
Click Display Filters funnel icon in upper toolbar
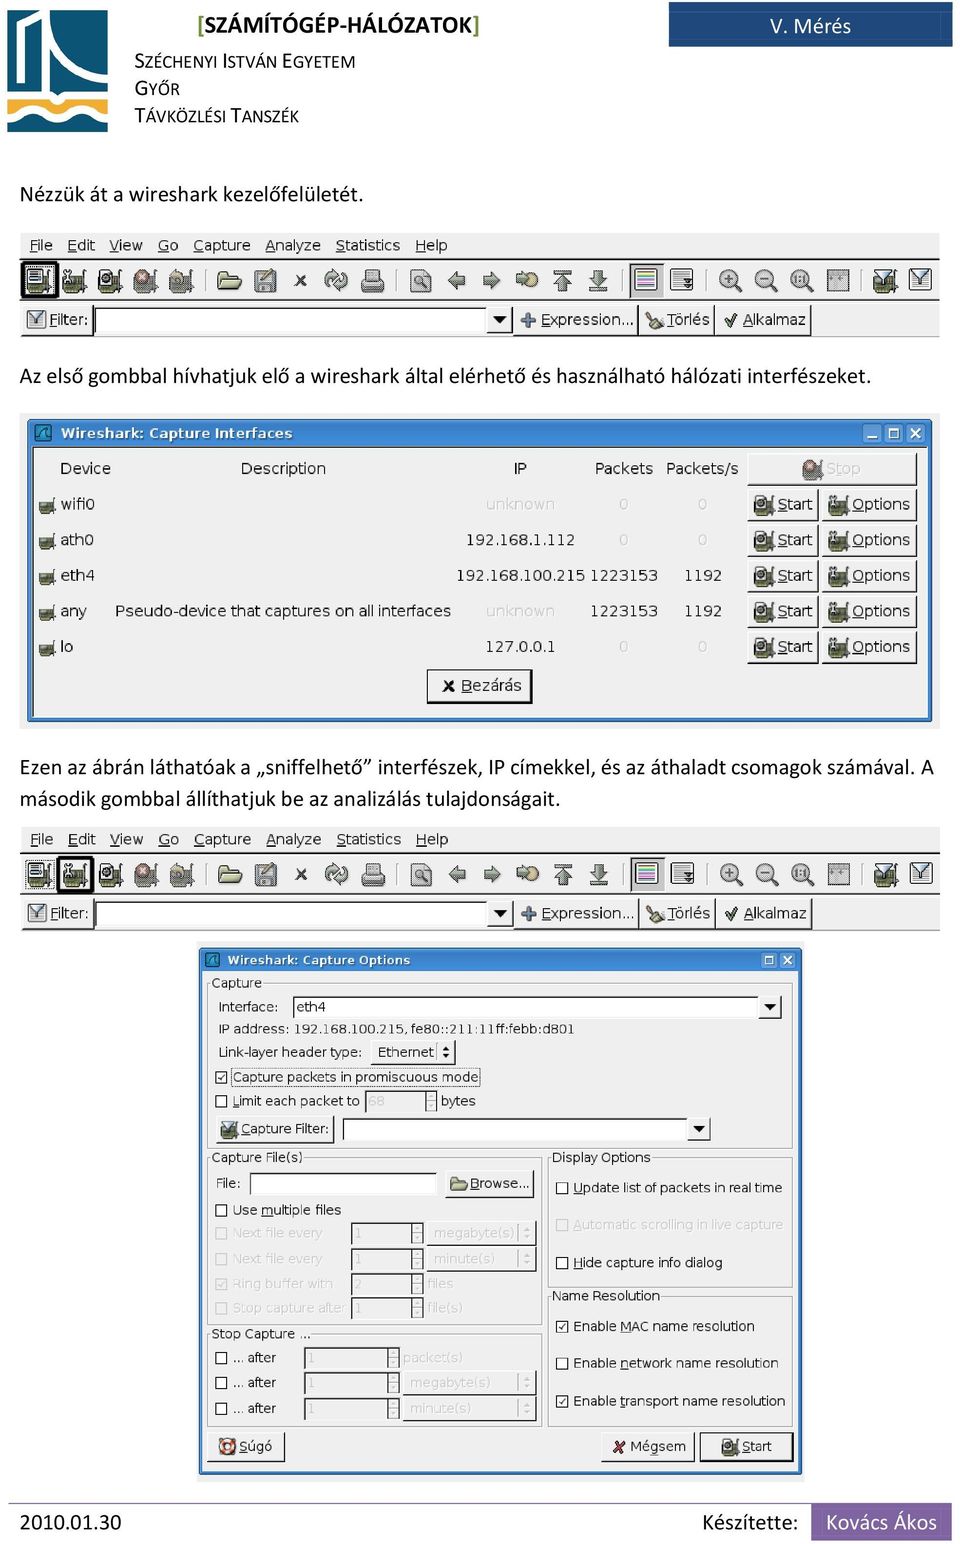920,280
